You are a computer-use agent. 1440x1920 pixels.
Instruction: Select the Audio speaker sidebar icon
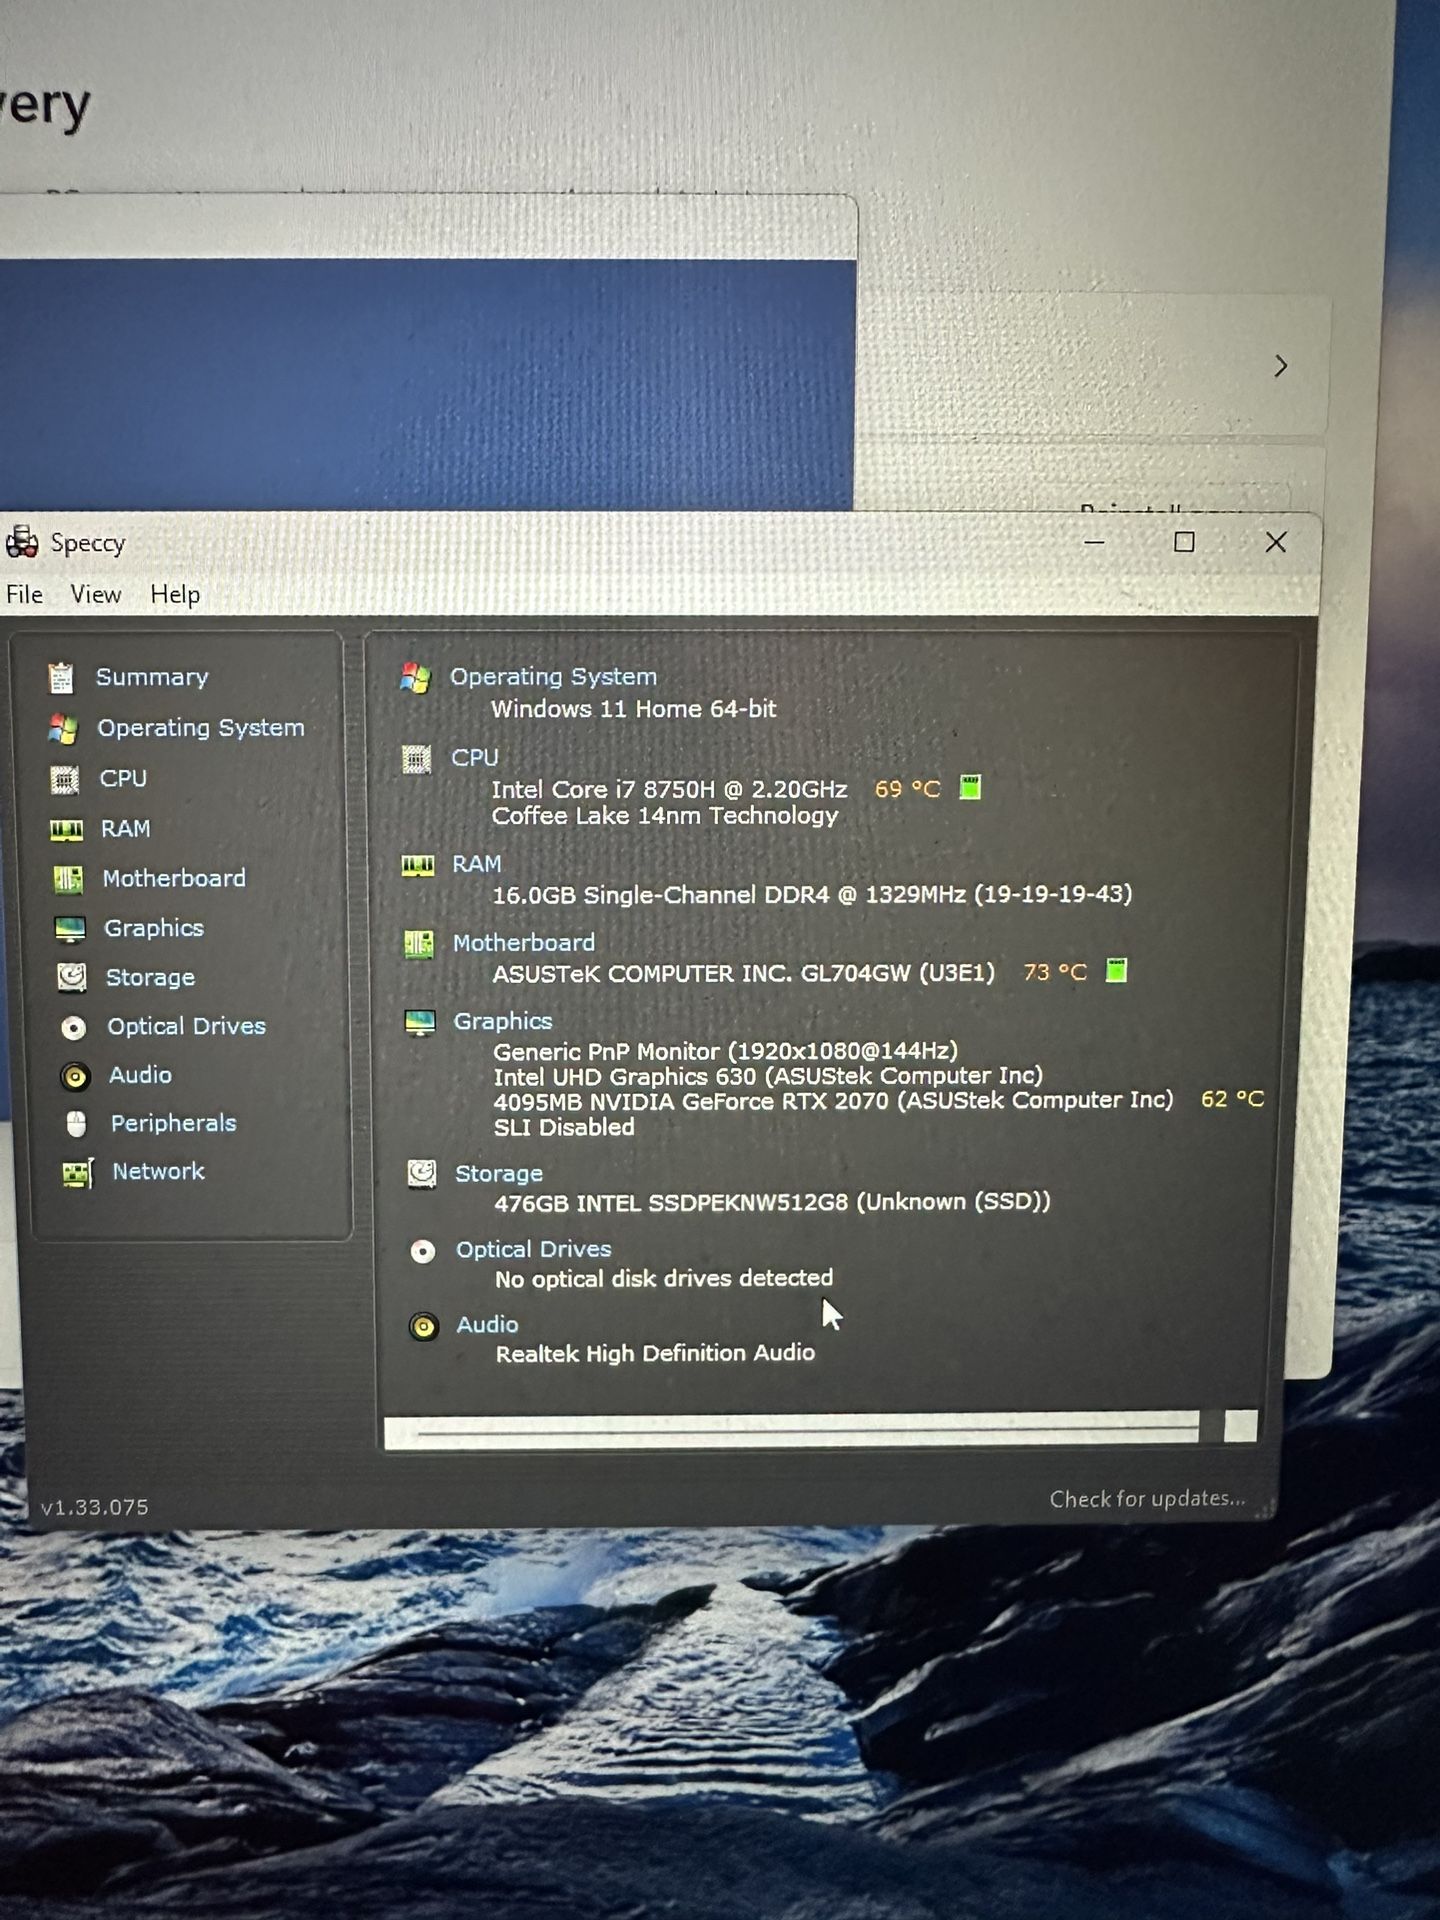click(75, 1076)
